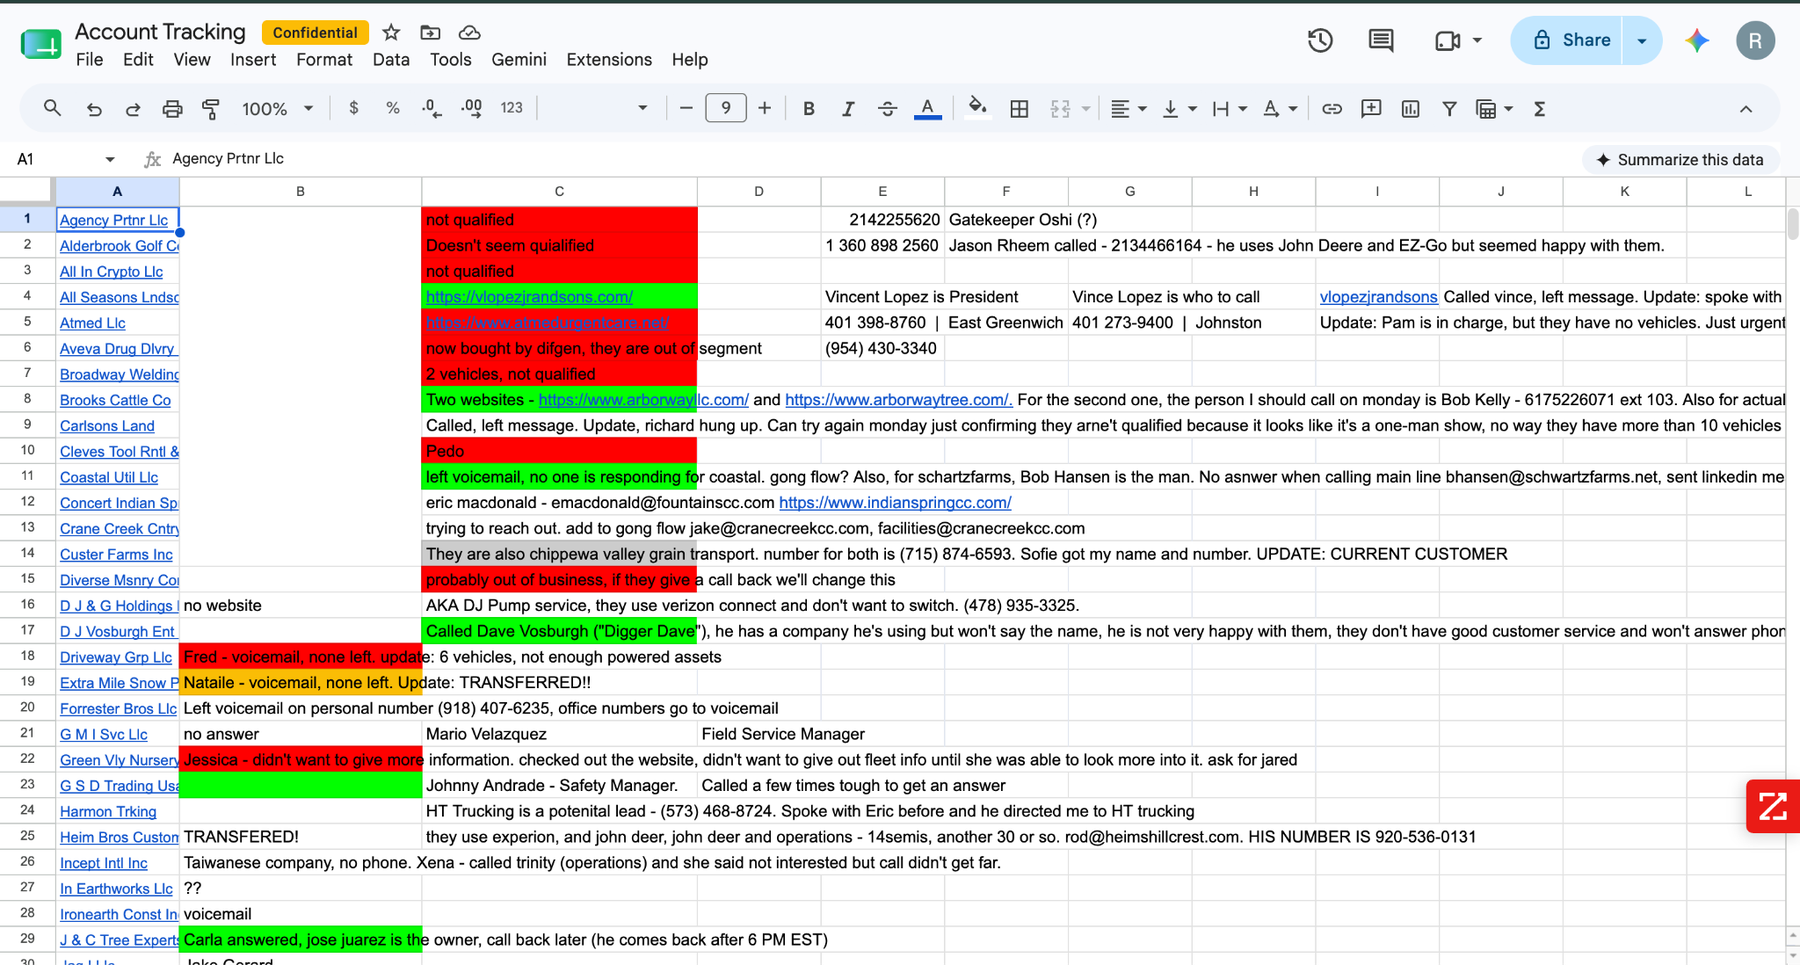
Task: Open the Google Sheets home icon
Action: point(41,44)
